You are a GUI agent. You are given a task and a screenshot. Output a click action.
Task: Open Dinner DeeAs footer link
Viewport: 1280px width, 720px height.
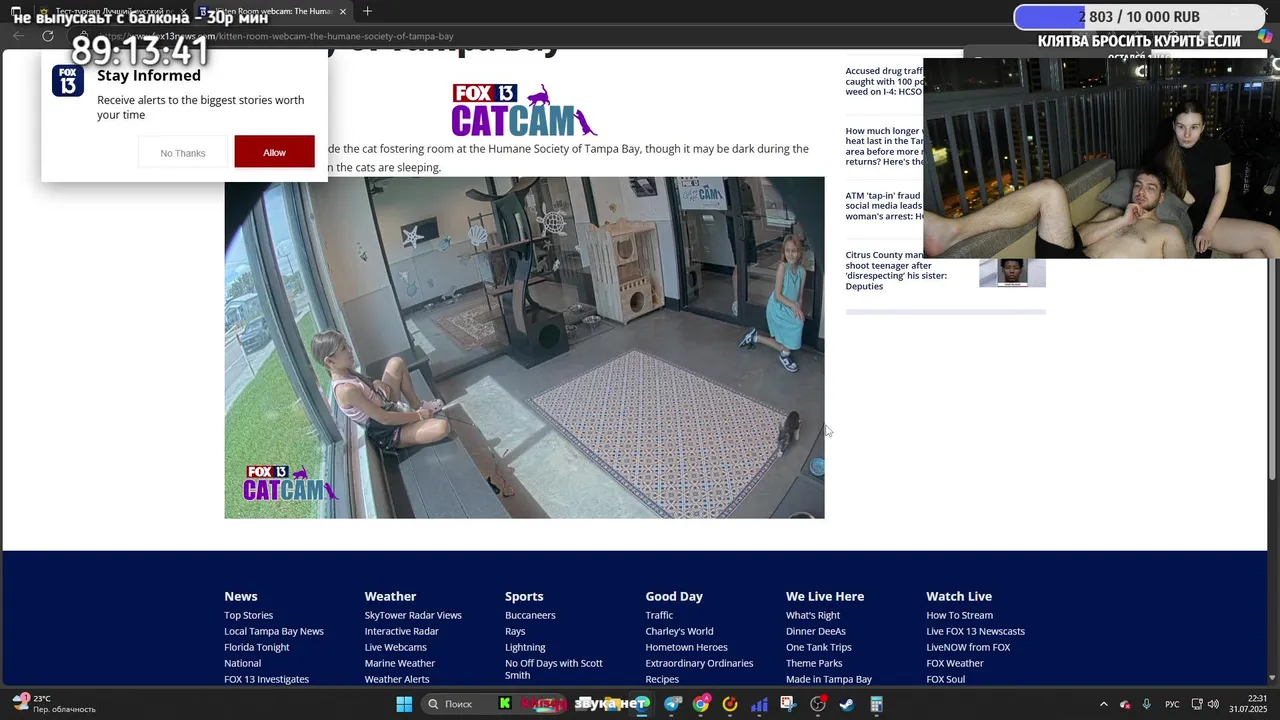pyautogui.click(x=816, y=631)
